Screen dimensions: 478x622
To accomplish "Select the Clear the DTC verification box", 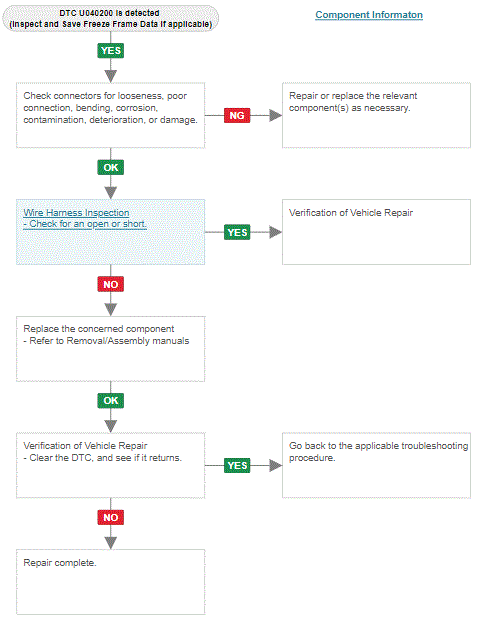I will coord(111,465).
